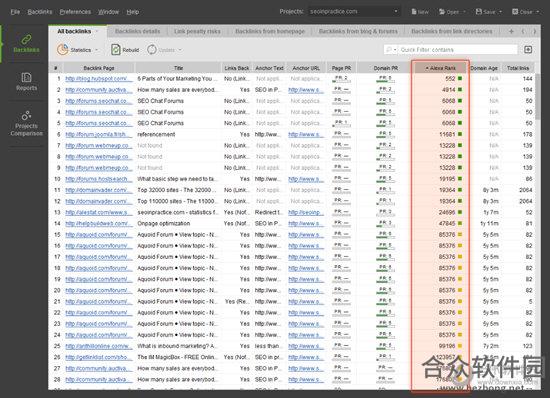Open the Window menu
Image resolution: width=550 pixels, height=398 pixels.
[x=108, y=12]
